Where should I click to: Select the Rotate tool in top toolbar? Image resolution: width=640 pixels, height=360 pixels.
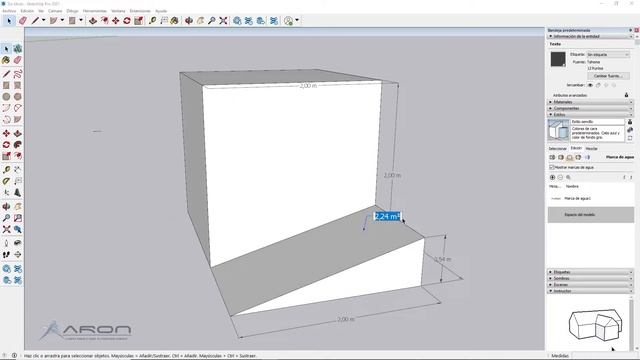click(127, 20)
